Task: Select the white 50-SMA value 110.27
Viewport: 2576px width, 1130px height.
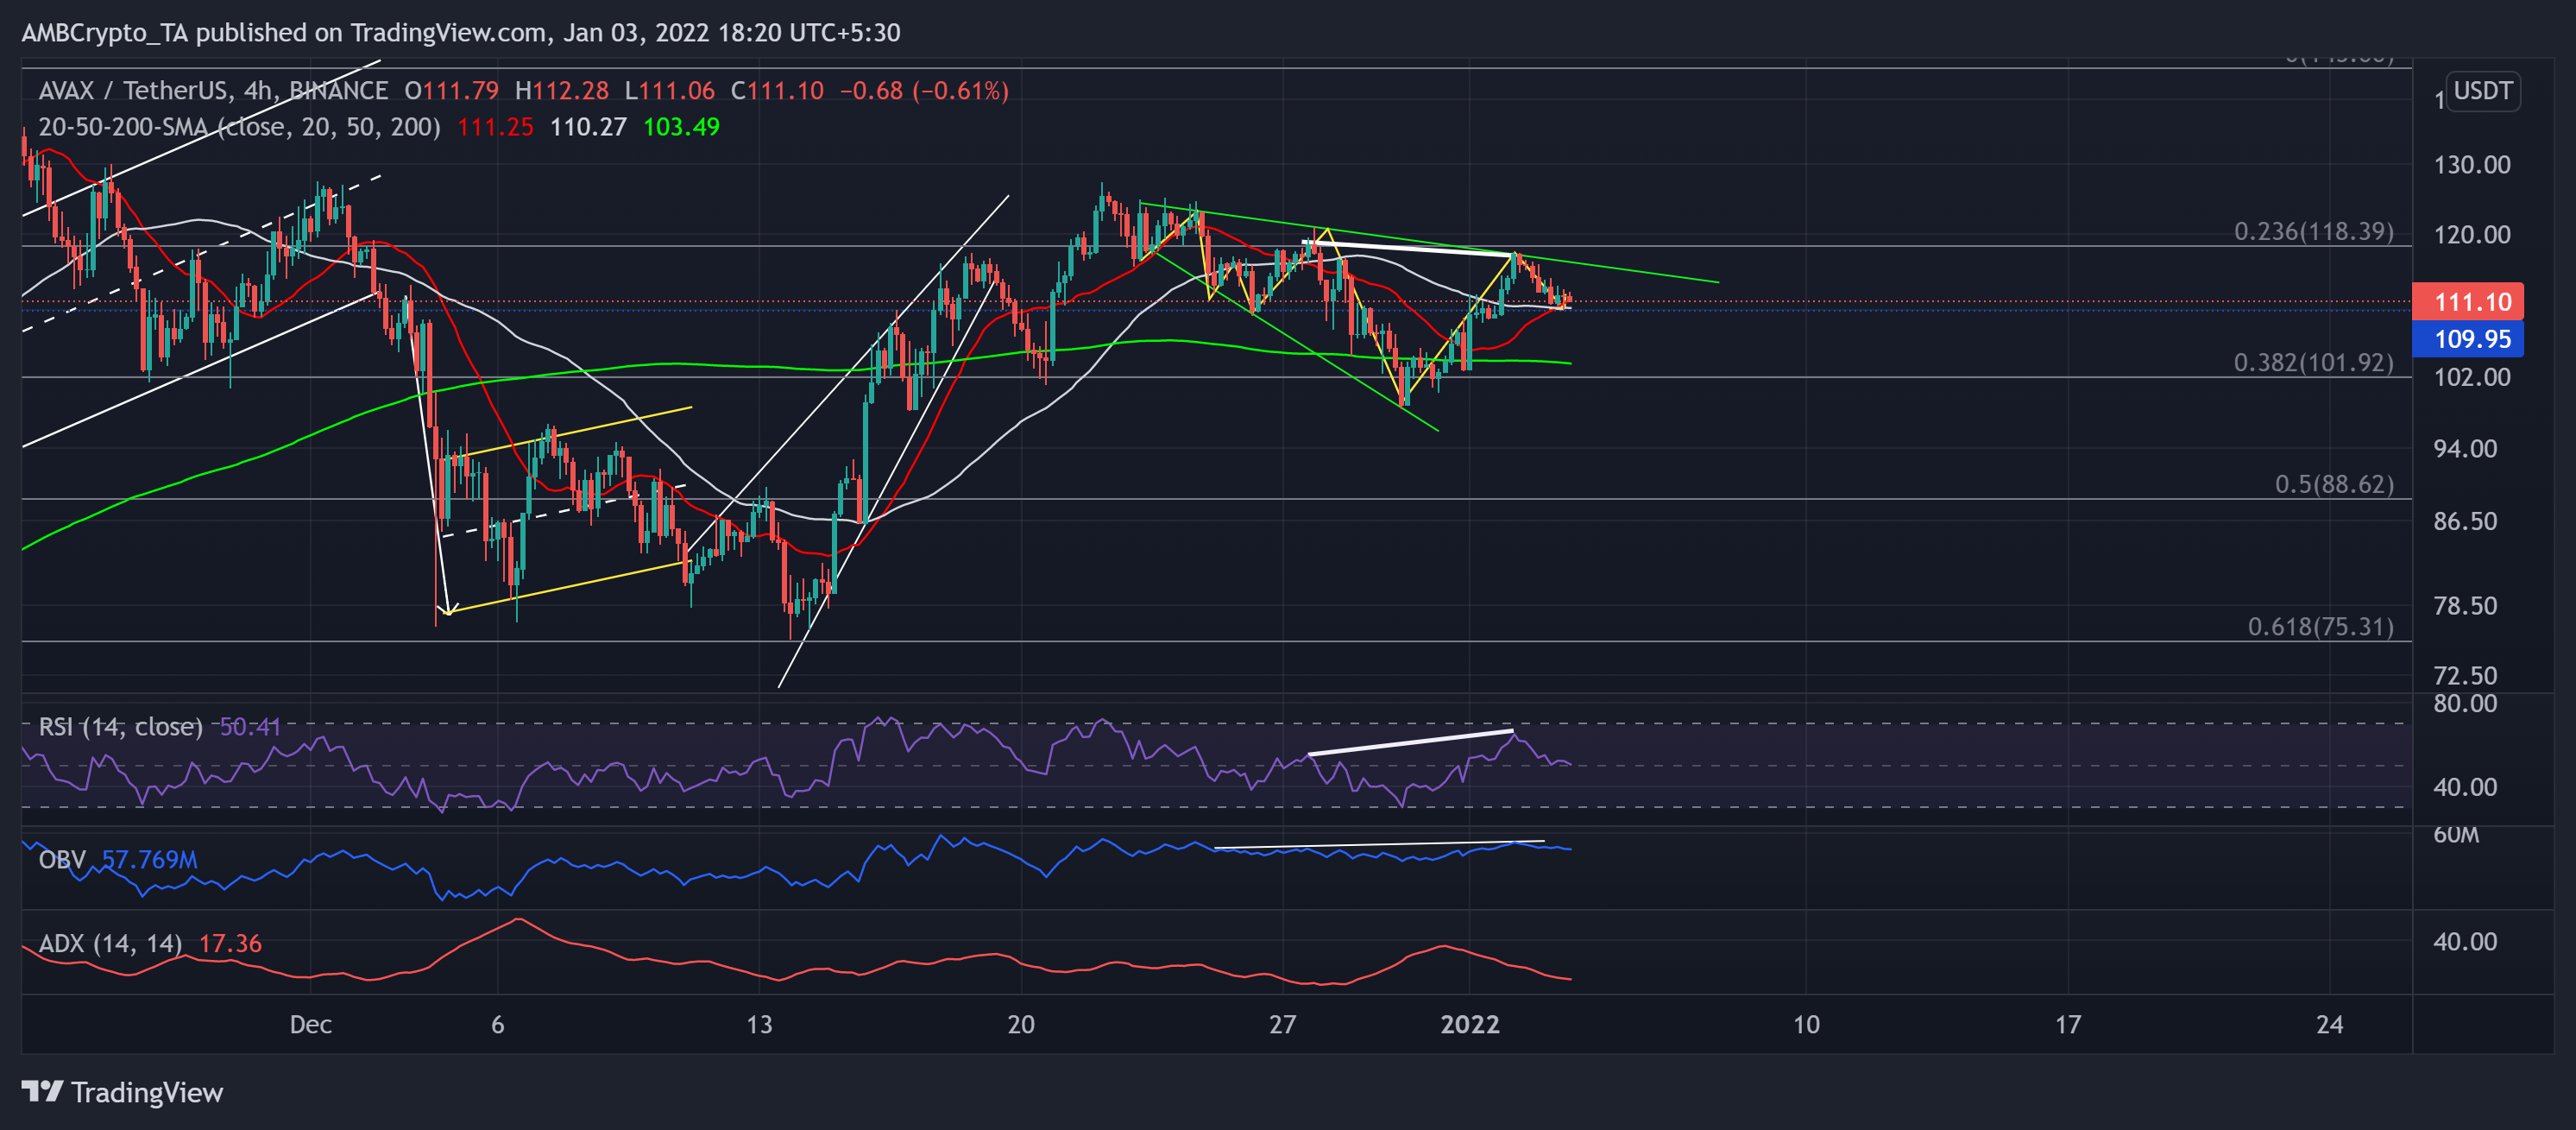Action: click(x=588, y=127)
